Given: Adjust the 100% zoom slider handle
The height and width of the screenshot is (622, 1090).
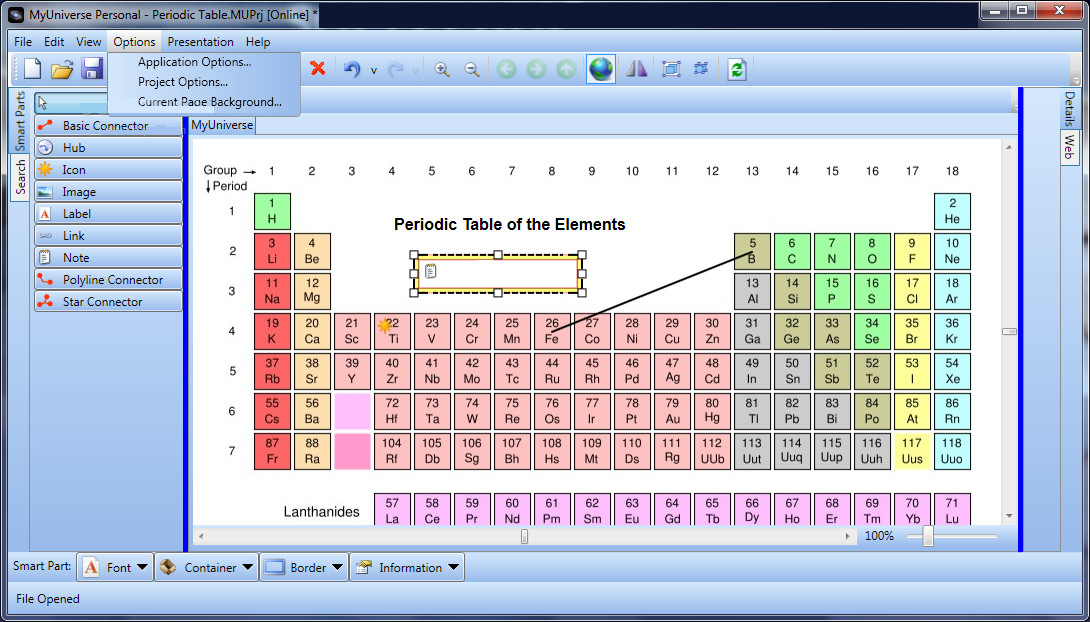Looking at the screenshot, I should point(927,536).
